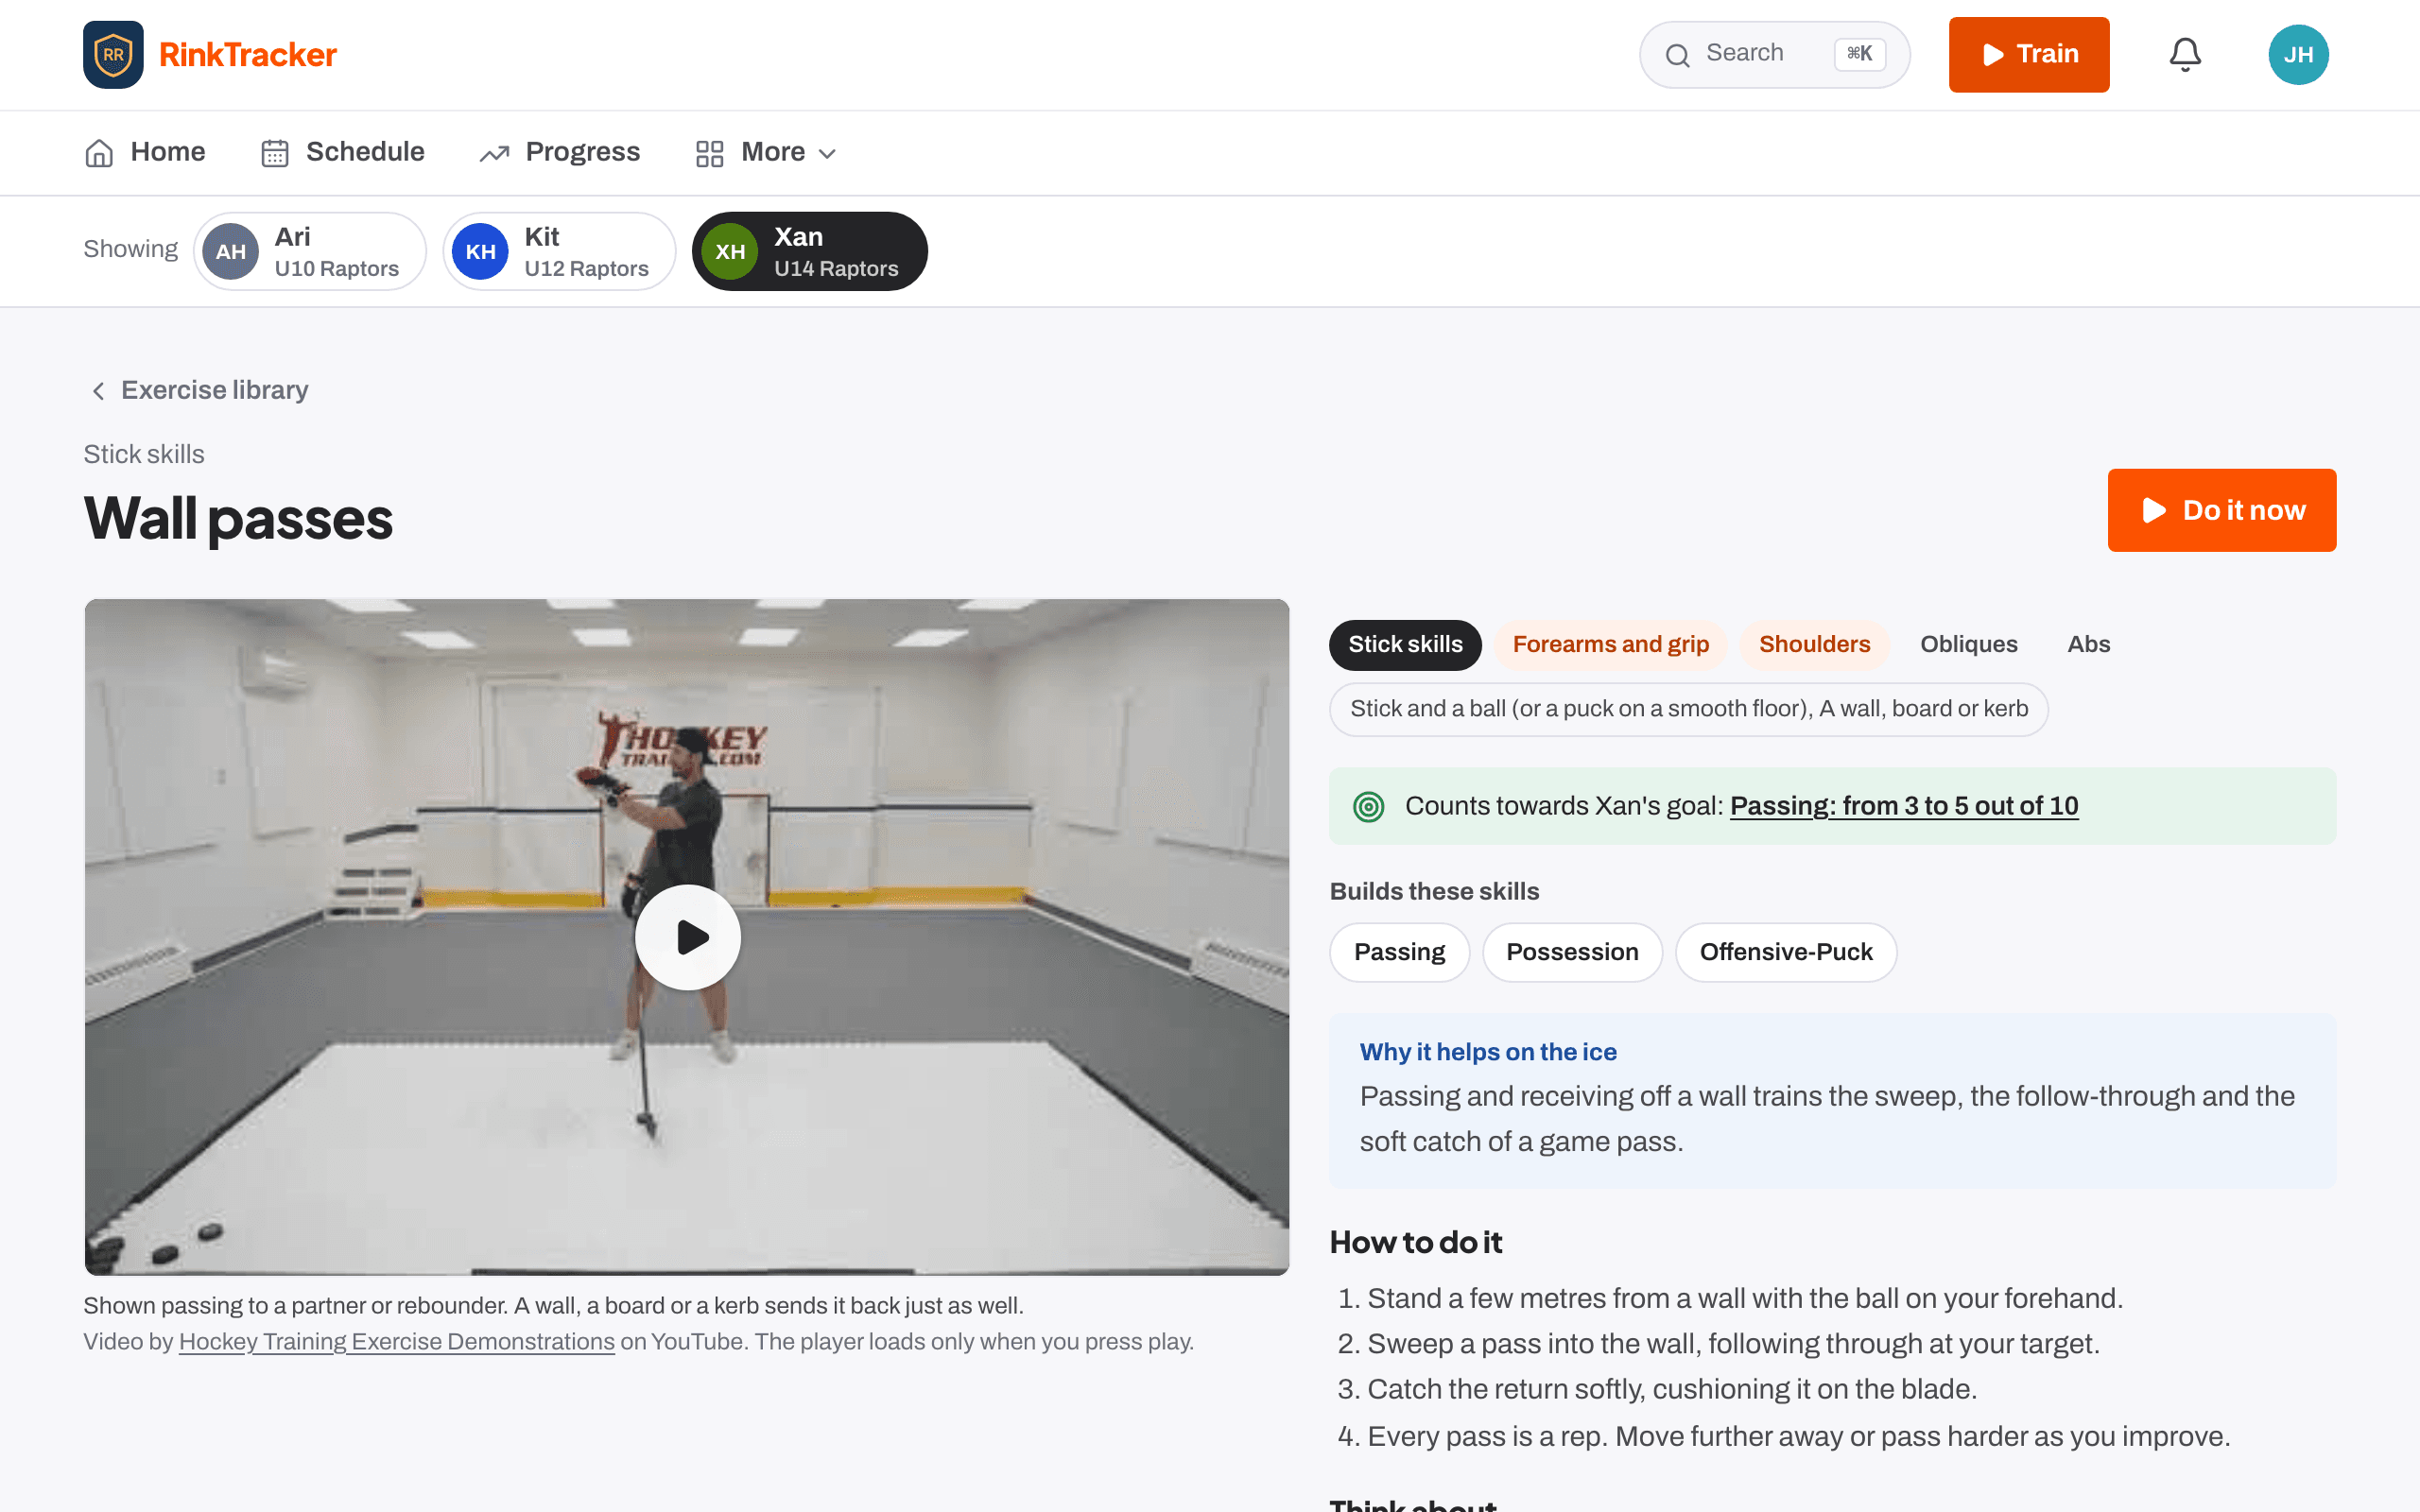2420x1512 pixels.
Task: Open Hockey Training Exercise Demonstrations link
Action: pos(397,1342)
